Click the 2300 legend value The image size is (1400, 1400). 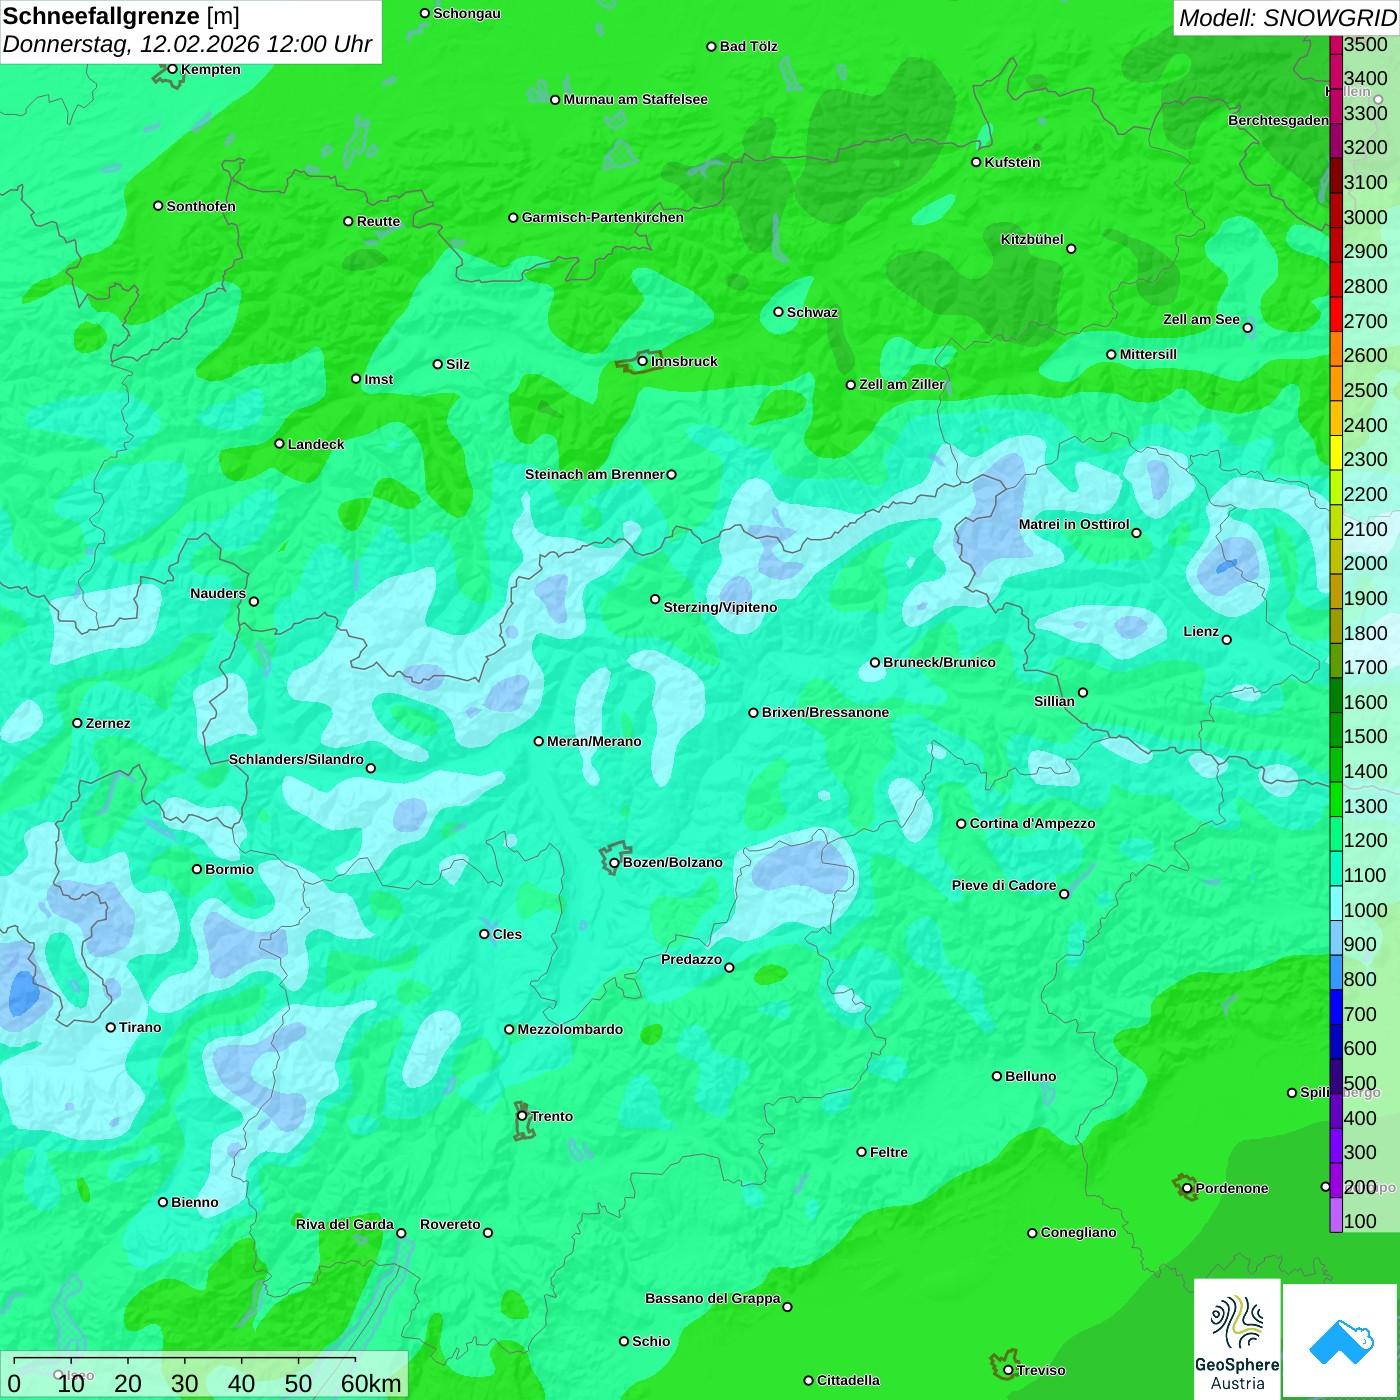tap(1365, 459)
